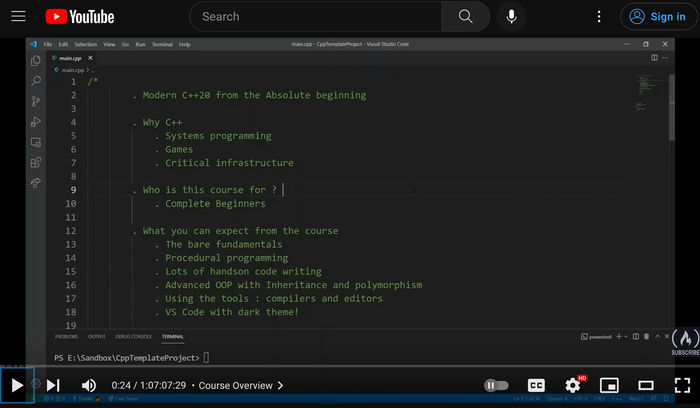The height and width of the screenshot is (408, 700).
Task: Open the Source Control sidebar icon
Action: point(36,101)
